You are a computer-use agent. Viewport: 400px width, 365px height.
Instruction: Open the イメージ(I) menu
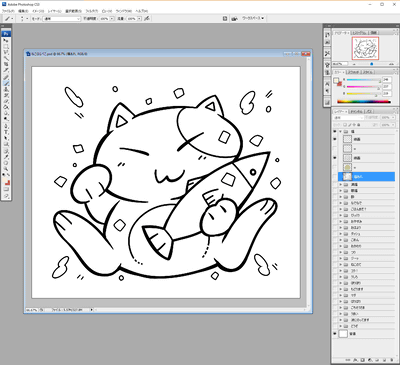pyautogui.click(x=38, y=11)
